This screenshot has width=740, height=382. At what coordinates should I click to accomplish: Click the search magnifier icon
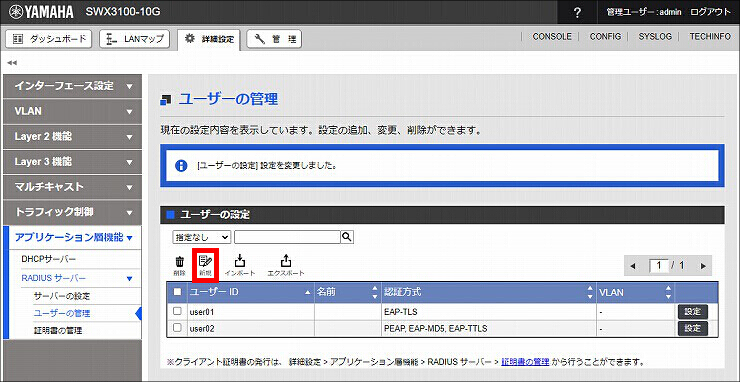(347, 237)
